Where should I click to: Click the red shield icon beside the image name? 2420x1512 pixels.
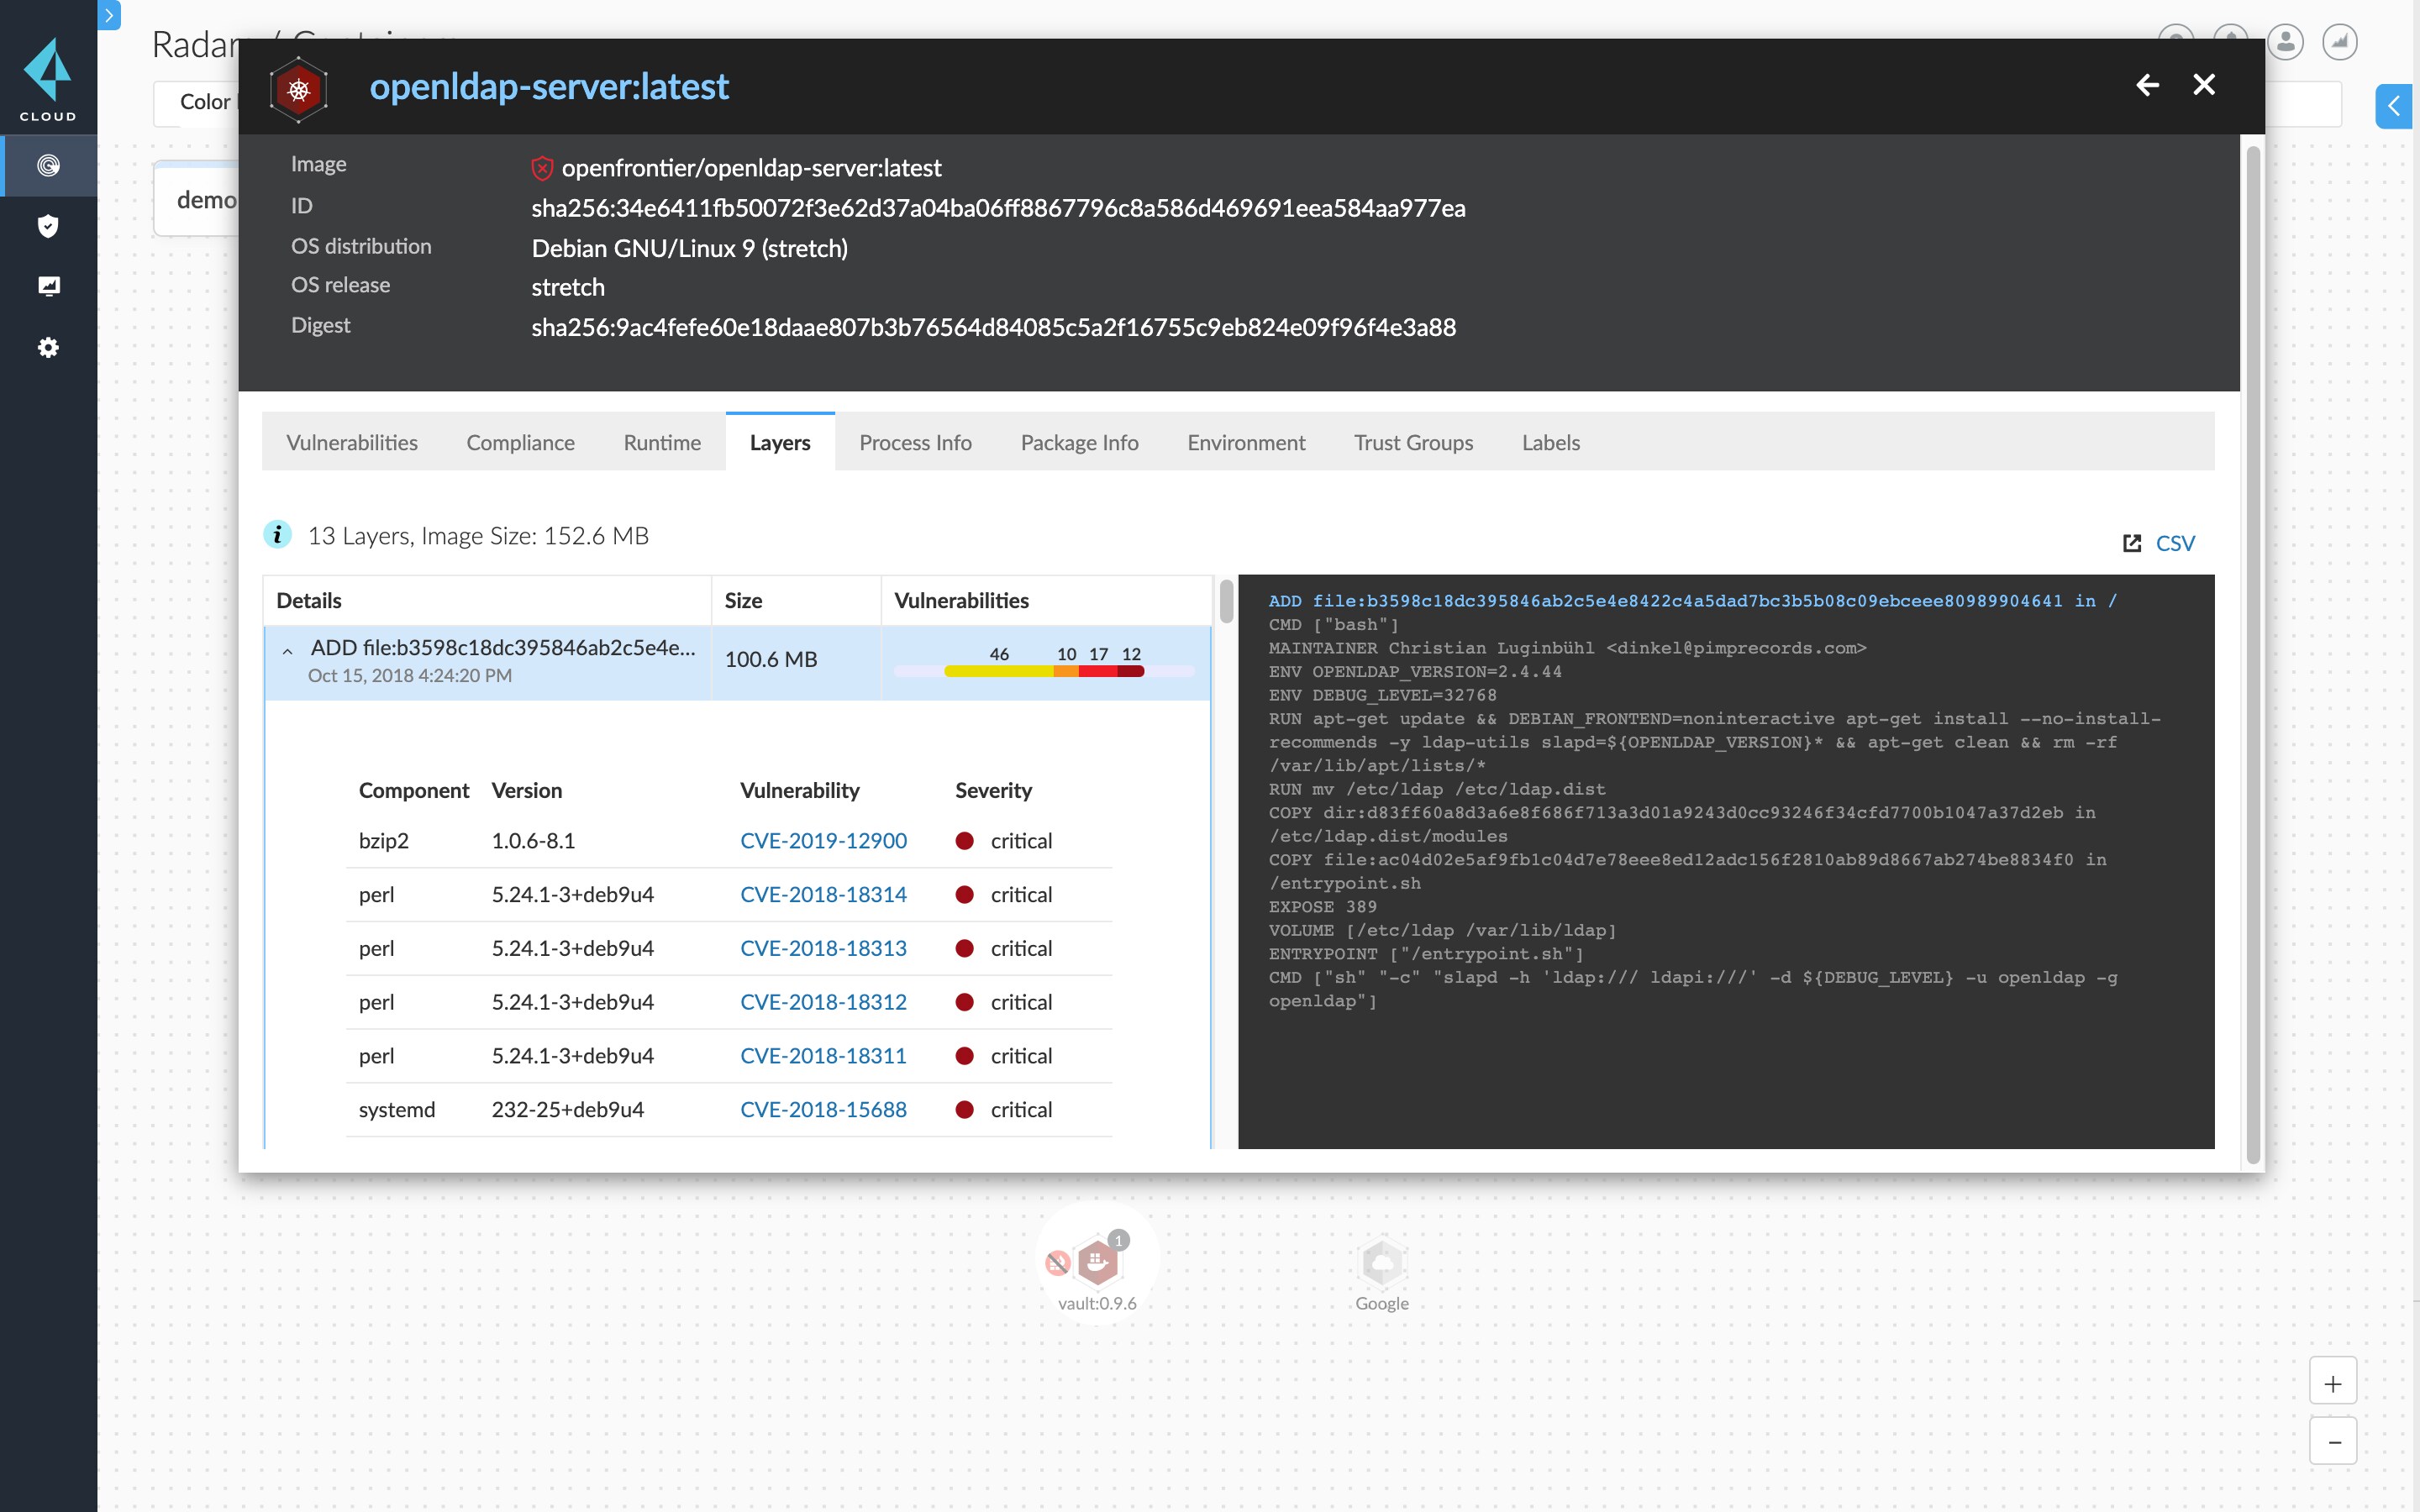tap(542, 168)
